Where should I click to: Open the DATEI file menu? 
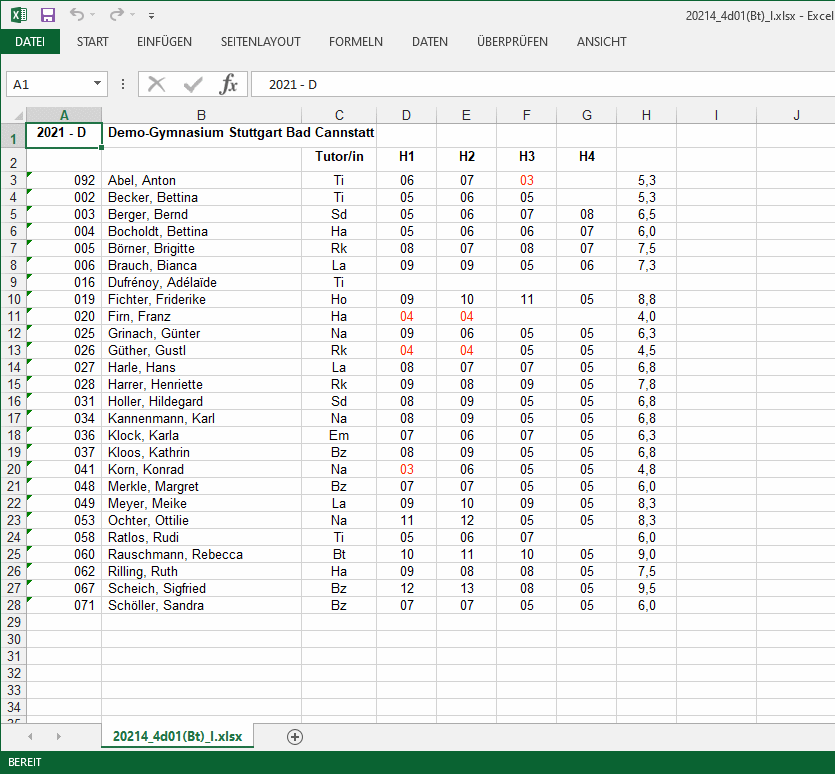pos(30,42)
